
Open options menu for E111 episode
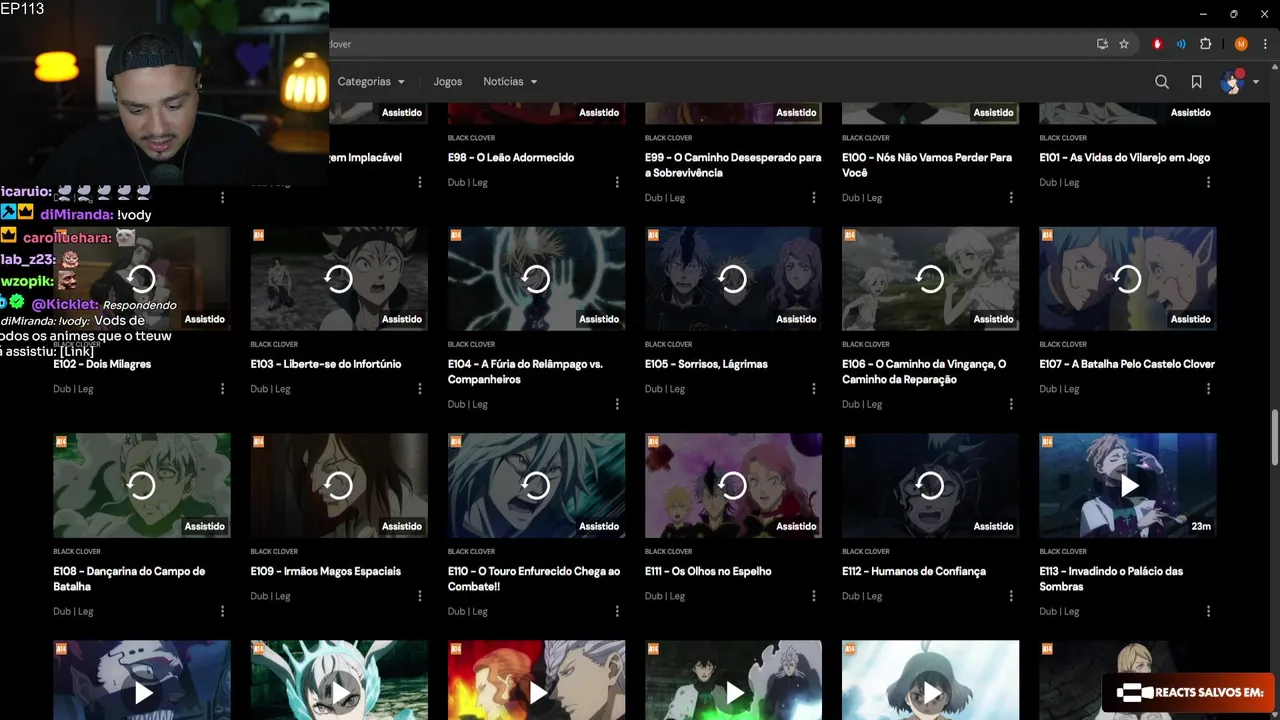click(814, 596)
